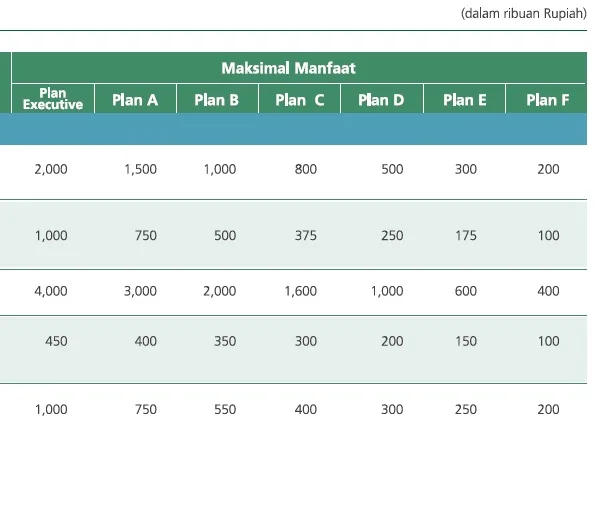Click the 350 value under Plan B
The image size is (601, 523).
pyautogui.click(x=225, y=341)
